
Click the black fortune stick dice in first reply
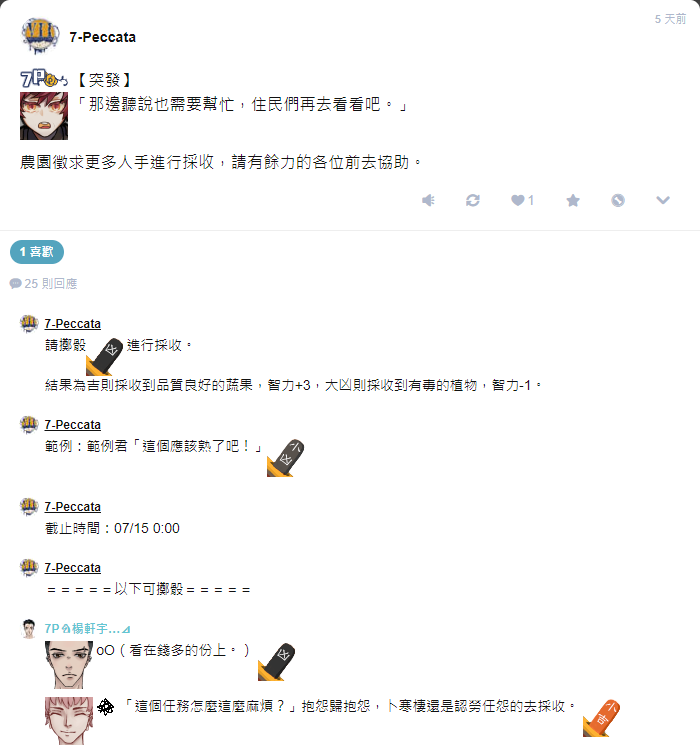(x=104, y=357)
